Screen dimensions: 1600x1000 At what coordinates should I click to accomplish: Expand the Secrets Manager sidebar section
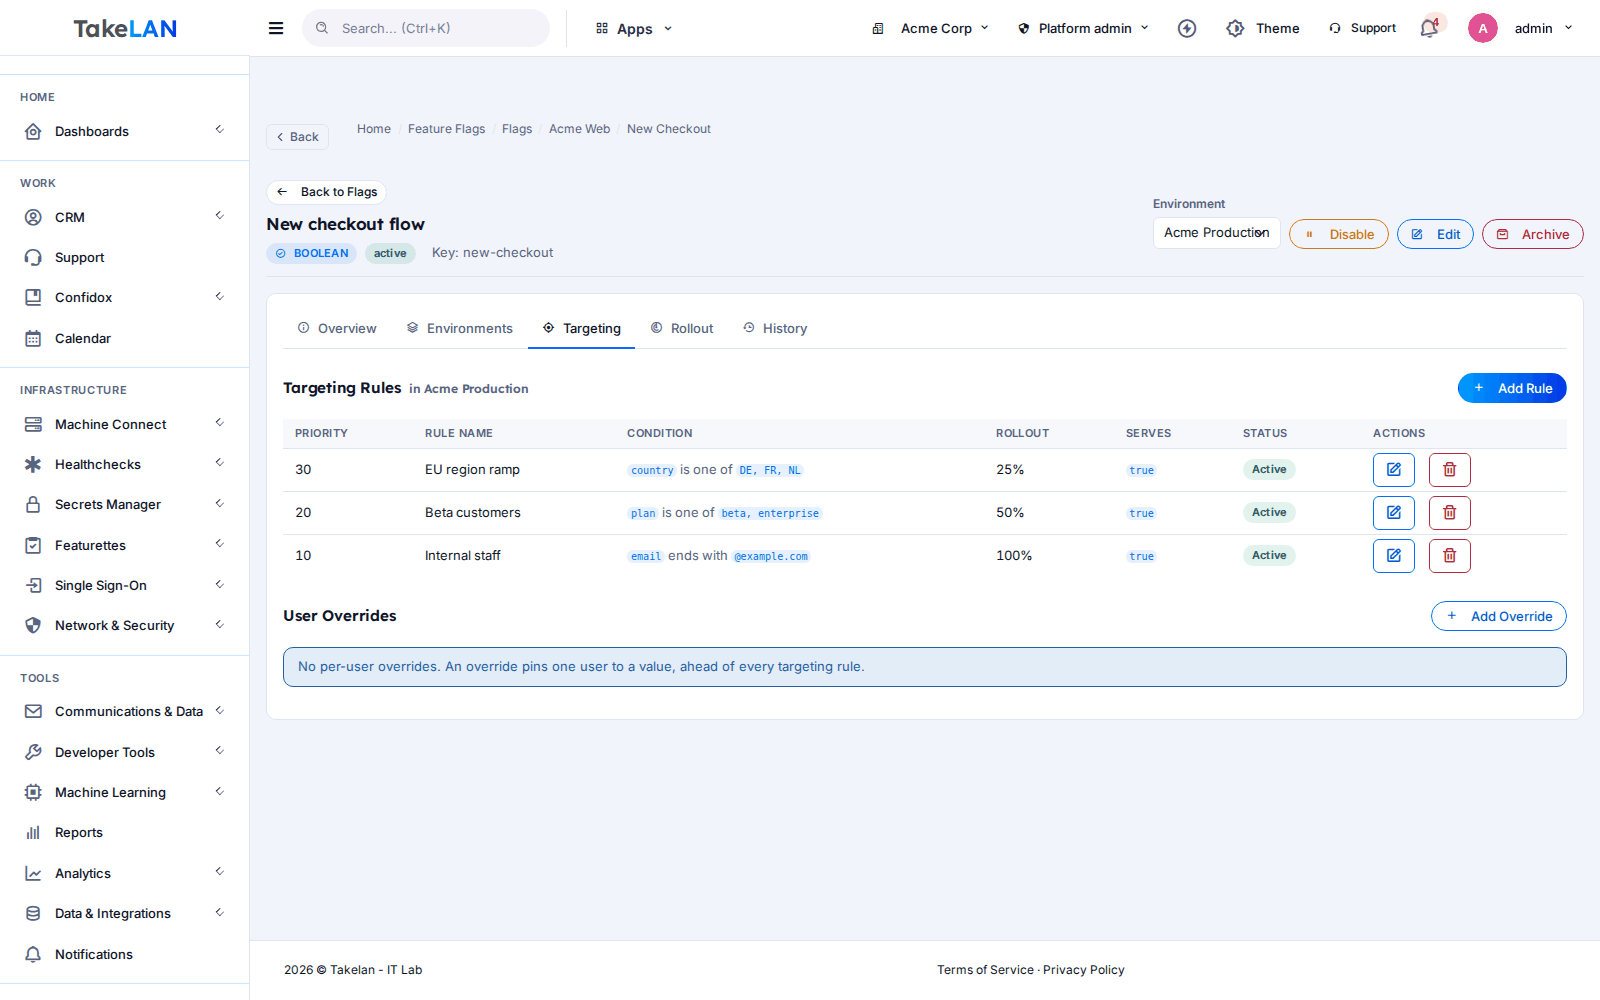click(x=124, y=504)
